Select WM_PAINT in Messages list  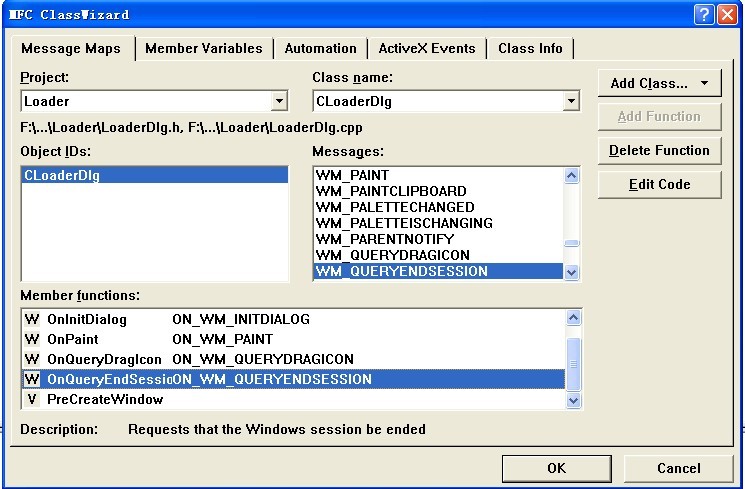pyautogui.click(x=439, y=175)
